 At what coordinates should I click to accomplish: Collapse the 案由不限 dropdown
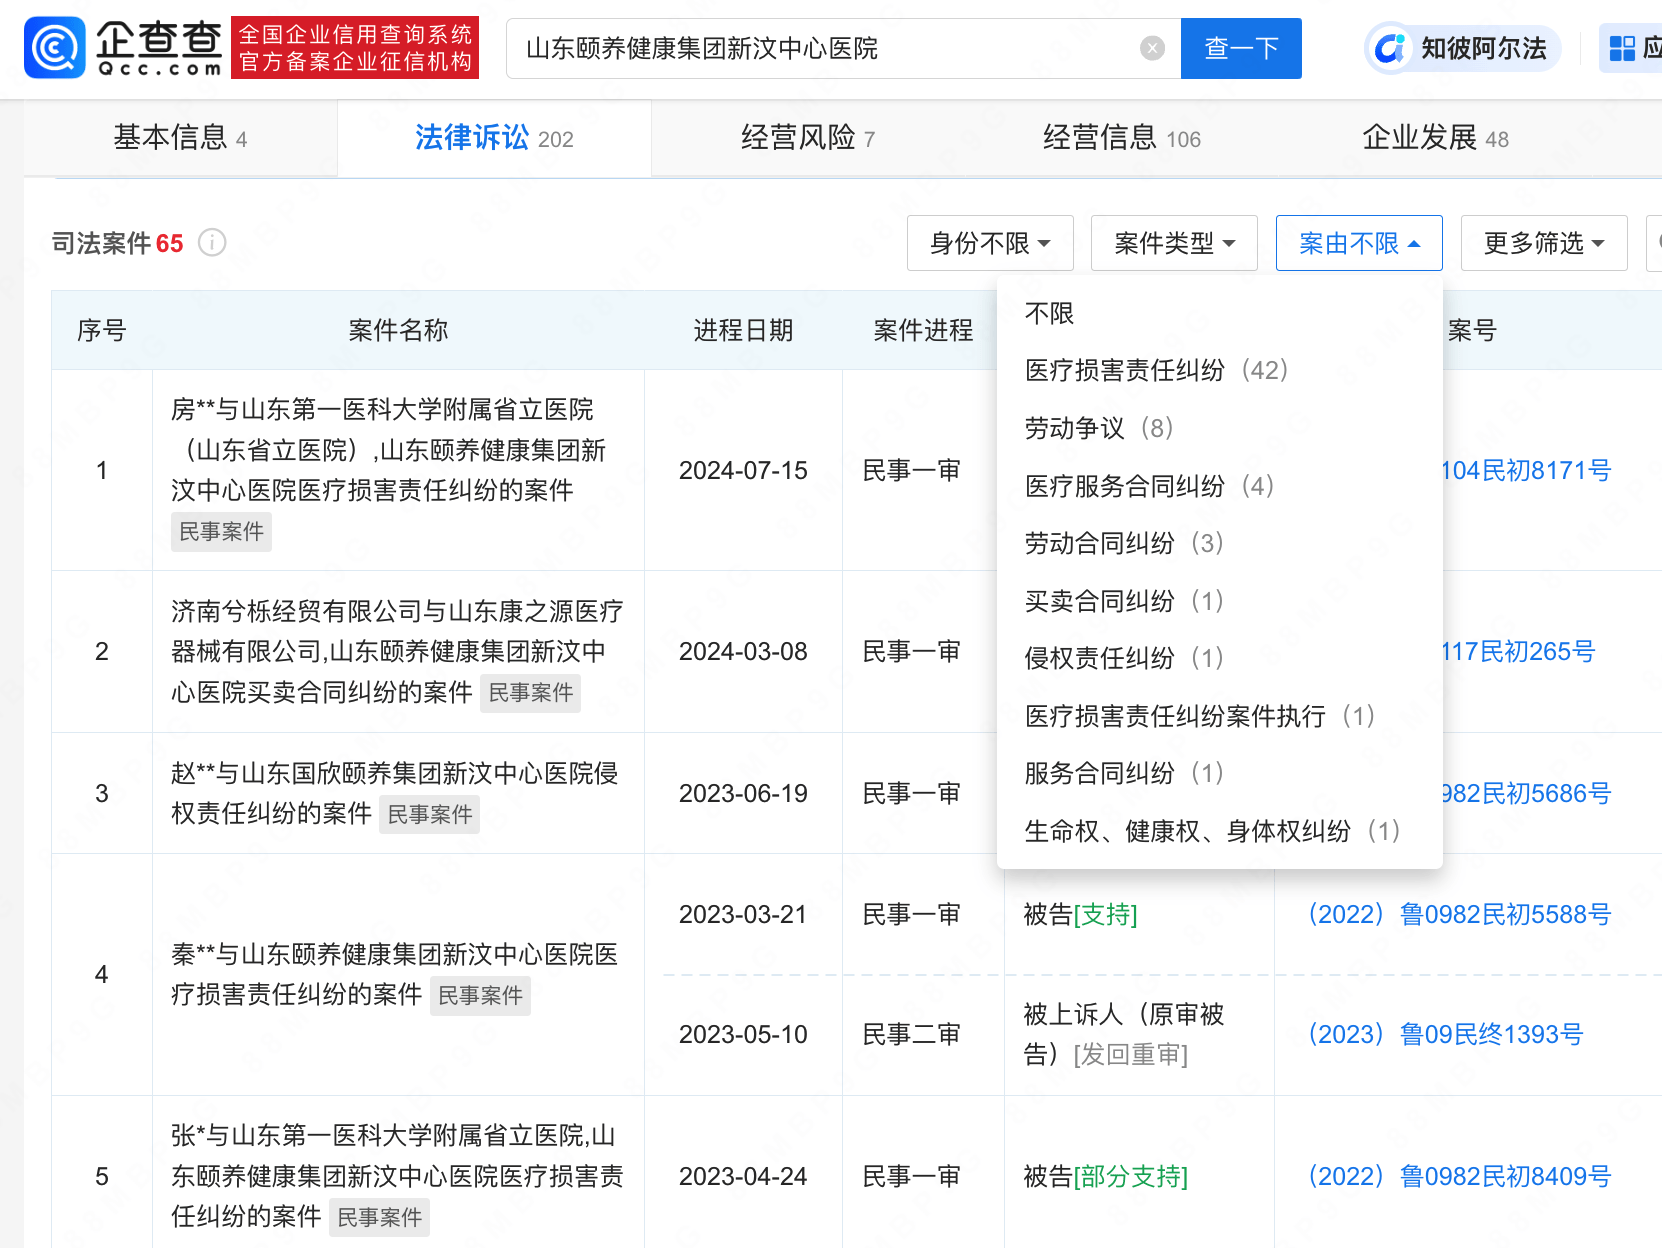[1359, 243]
